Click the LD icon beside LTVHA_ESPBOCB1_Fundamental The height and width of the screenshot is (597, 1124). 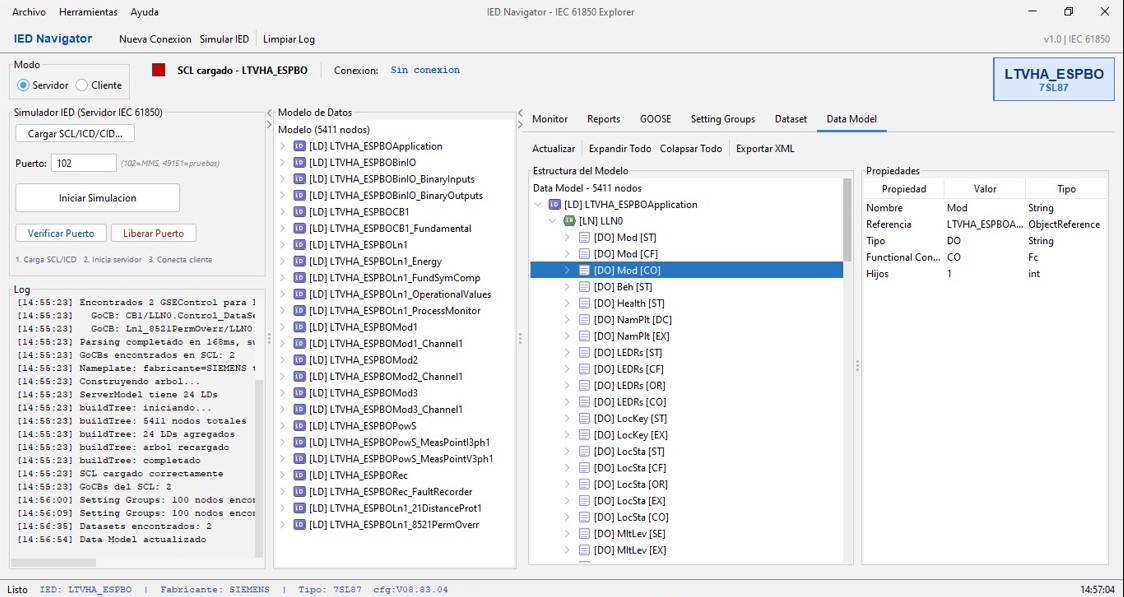[x=300, y=229]
